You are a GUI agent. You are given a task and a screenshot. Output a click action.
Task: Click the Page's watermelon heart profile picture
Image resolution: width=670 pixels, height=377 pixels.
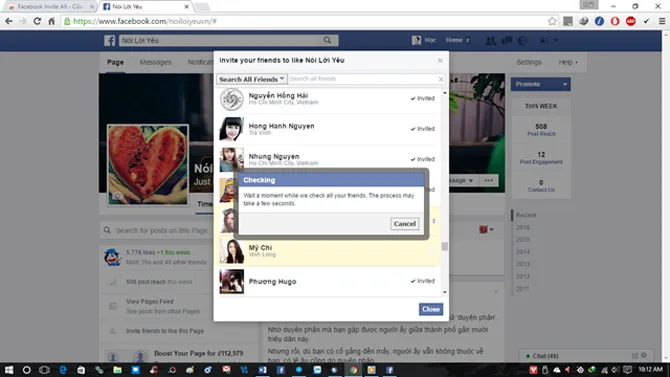(x=148, y=165)
